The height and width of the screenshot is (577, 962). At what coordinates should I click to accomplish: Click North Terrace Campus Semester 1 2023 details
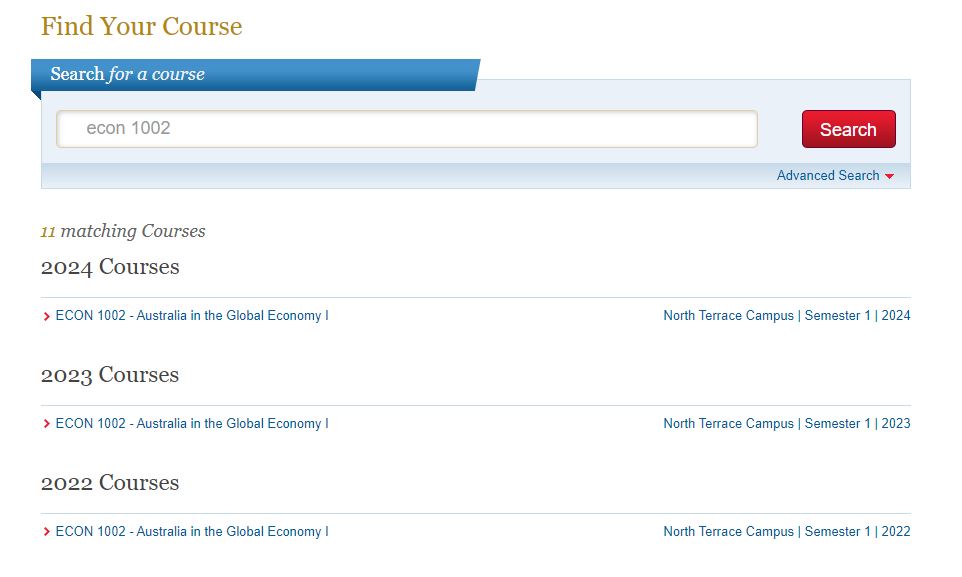pyautogui.click(x=786, y=423)
